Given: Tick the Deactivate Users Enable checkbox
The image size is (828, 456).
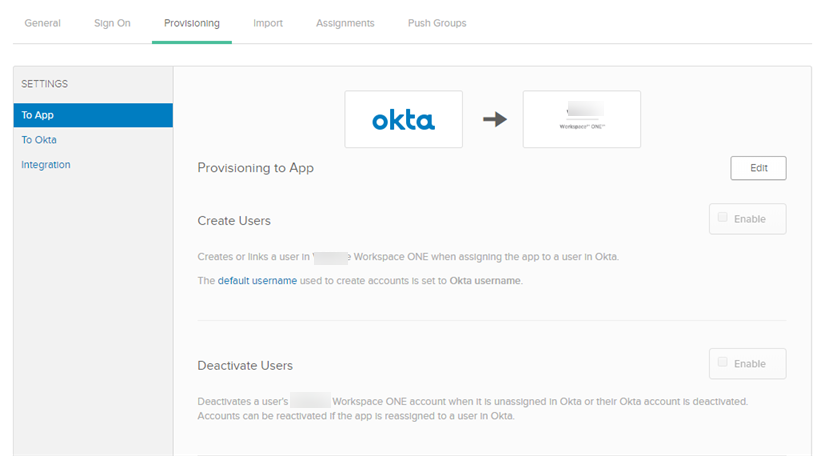Looking at the screenshot, I should tap(722, 362).
